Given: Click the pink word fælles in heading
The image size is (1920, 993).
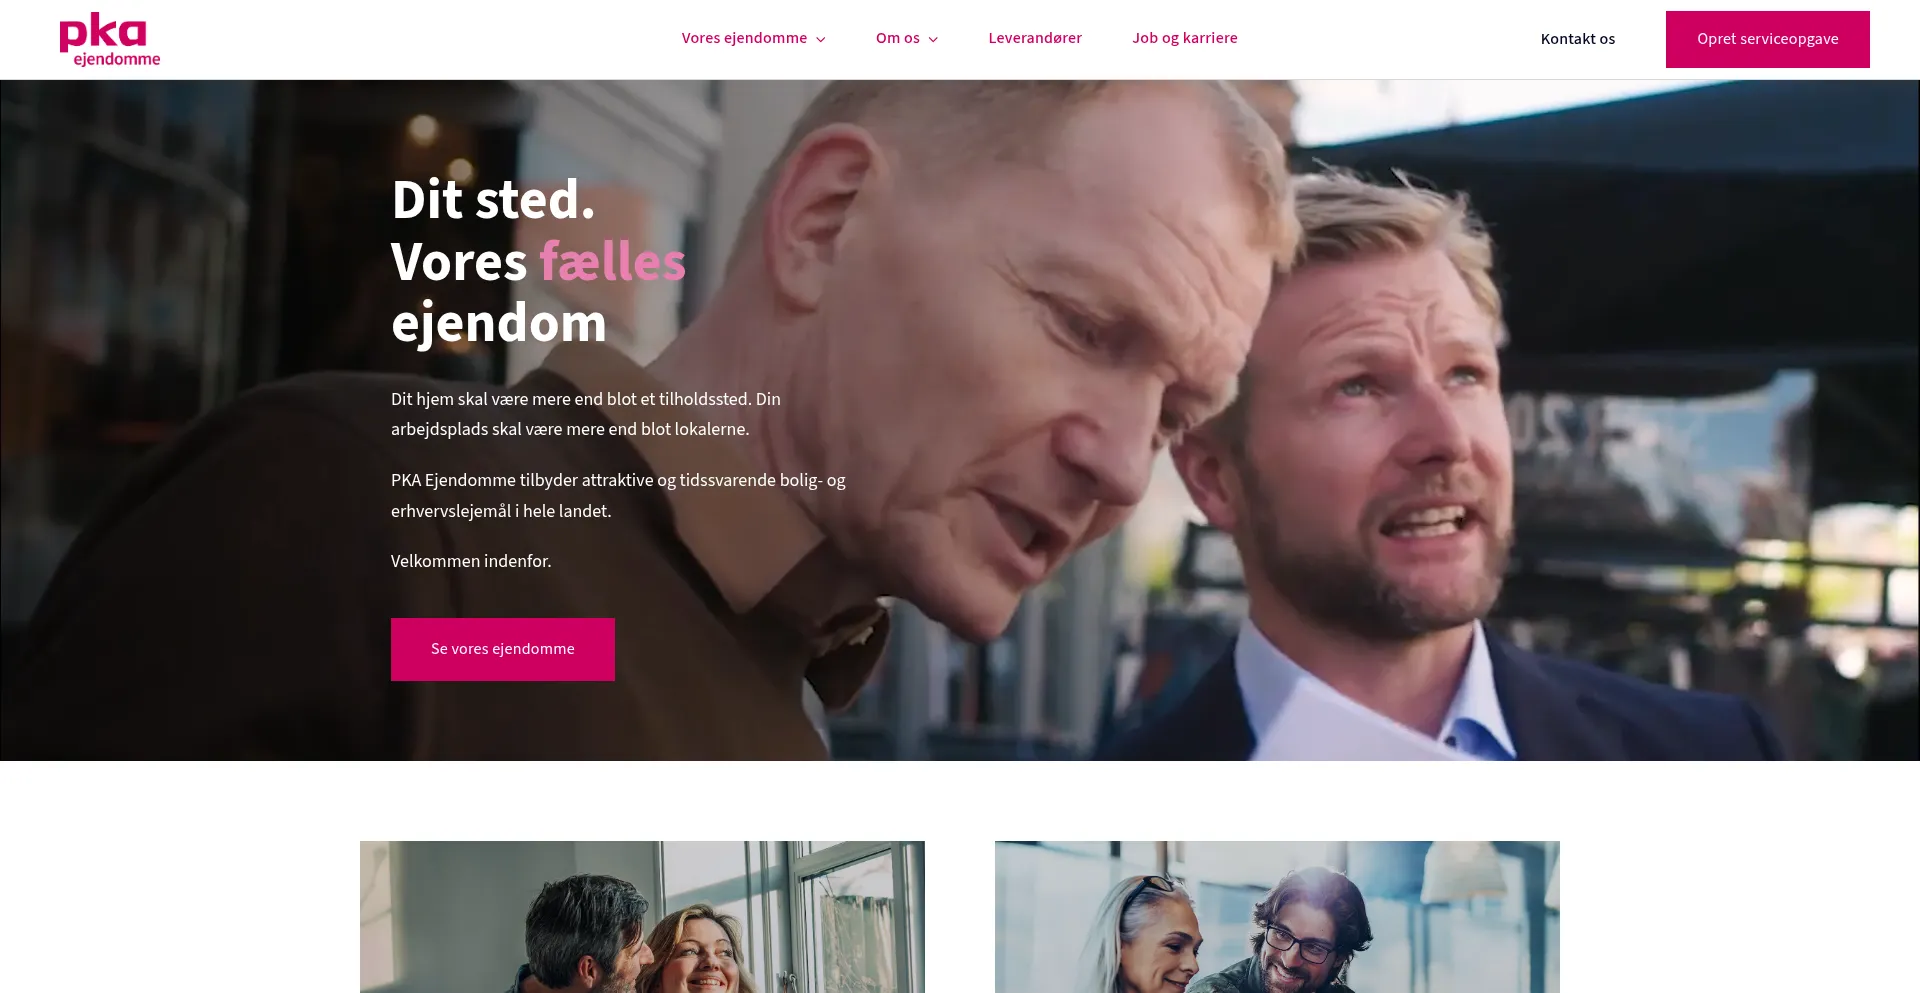Looking at the screenshot, I should coord(613,262).
